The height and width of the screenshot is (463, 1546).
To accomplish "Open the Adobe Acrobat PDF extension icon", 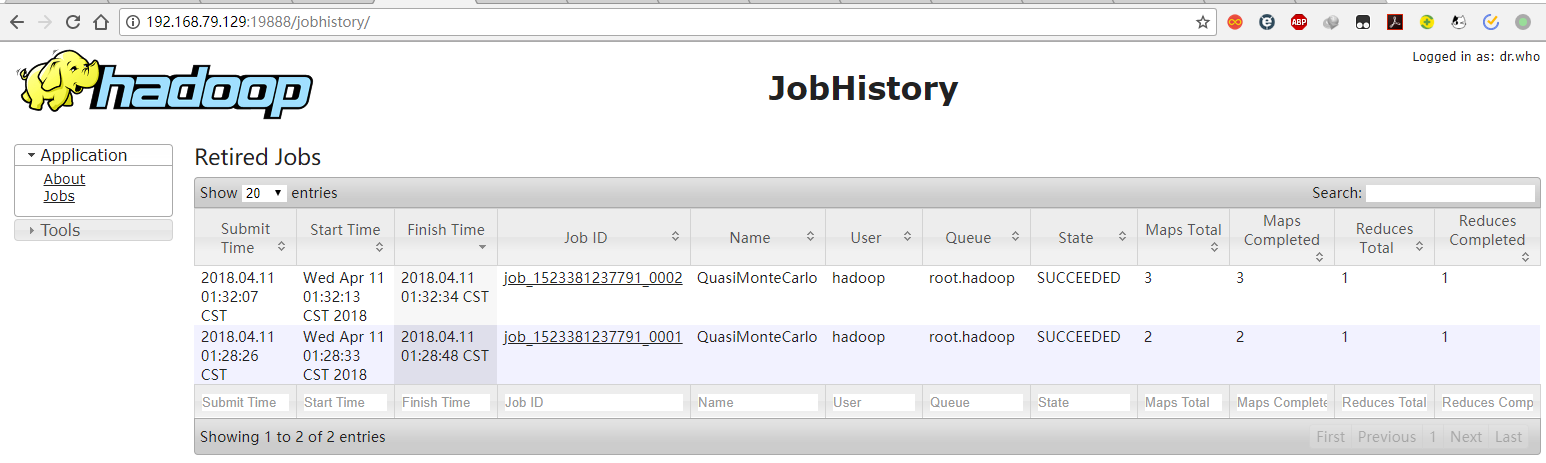I will pos(1395,22).
